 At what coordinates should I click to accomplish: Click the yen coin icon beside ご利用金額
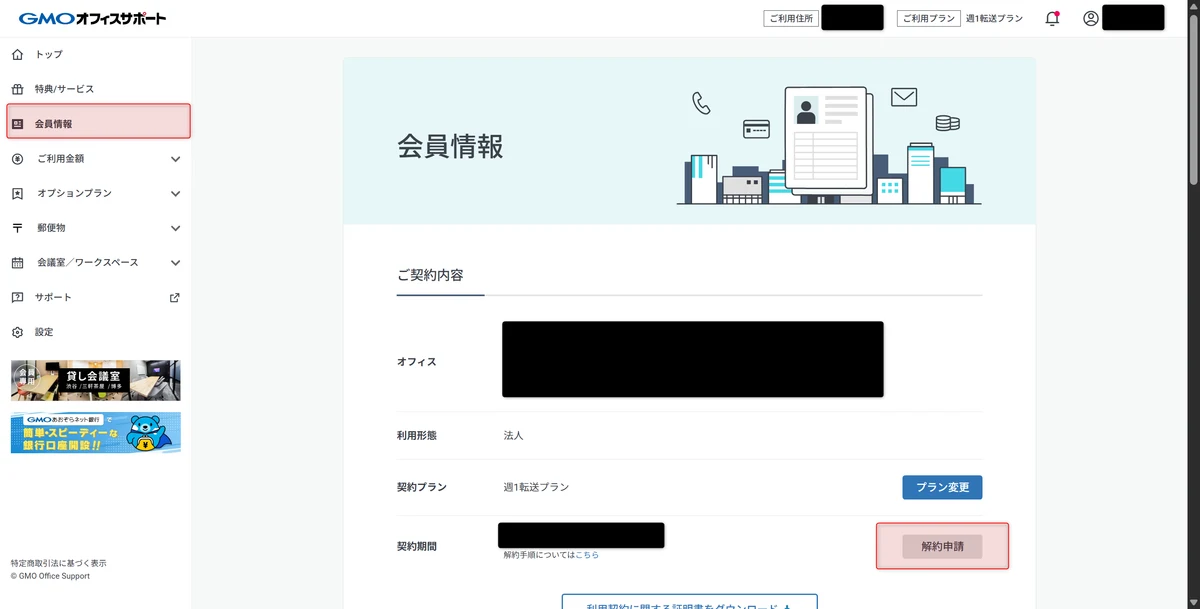tap(17, 158)
